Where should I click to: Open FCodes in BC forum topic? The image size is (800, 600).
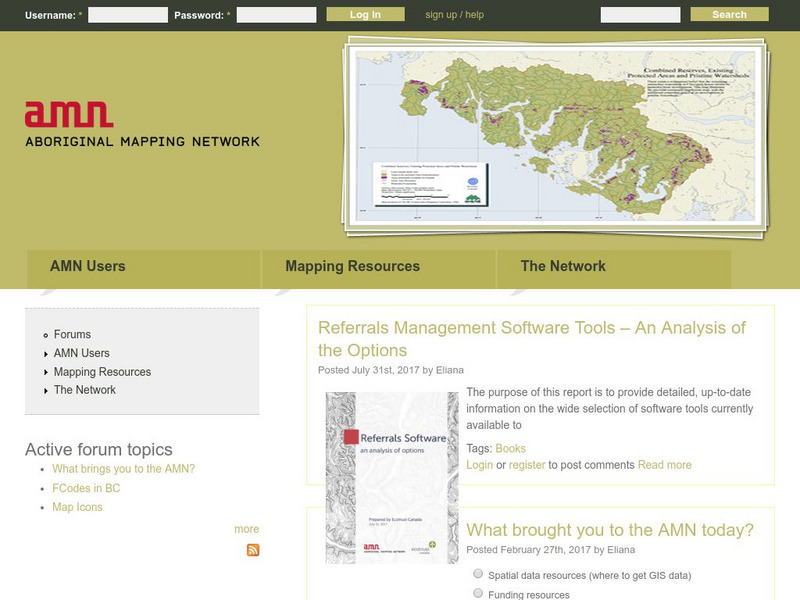86,488
